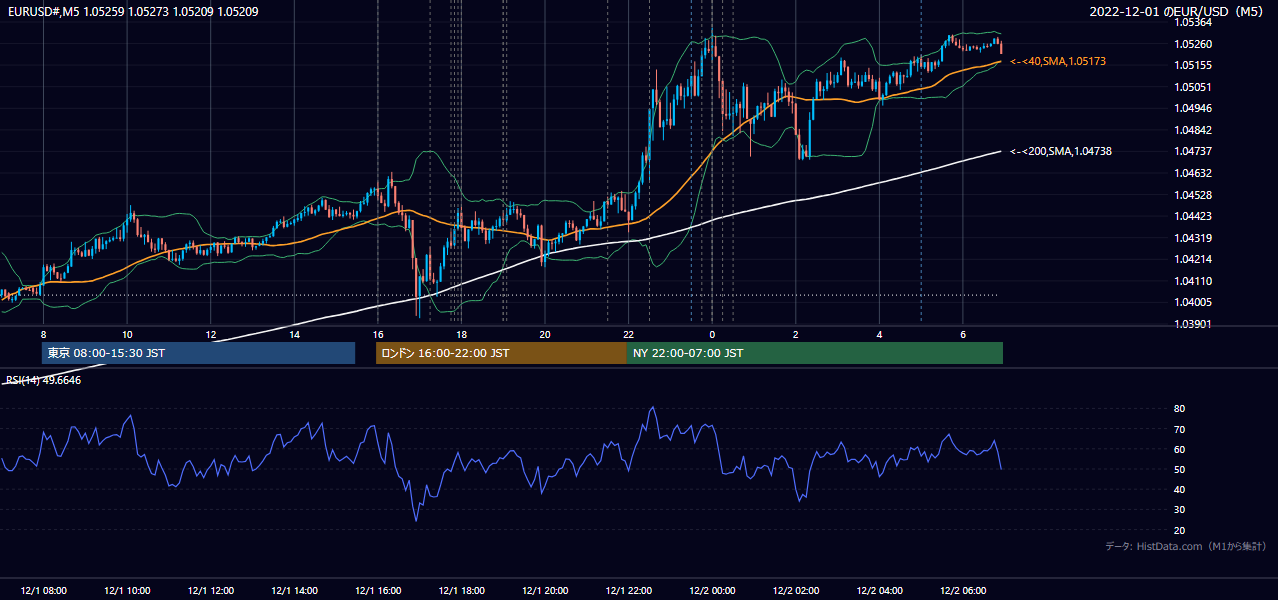Select the 40 SMA label reading 1.05173
The height and width of the screenshot is (600, 1278).
pos(1058,62)
